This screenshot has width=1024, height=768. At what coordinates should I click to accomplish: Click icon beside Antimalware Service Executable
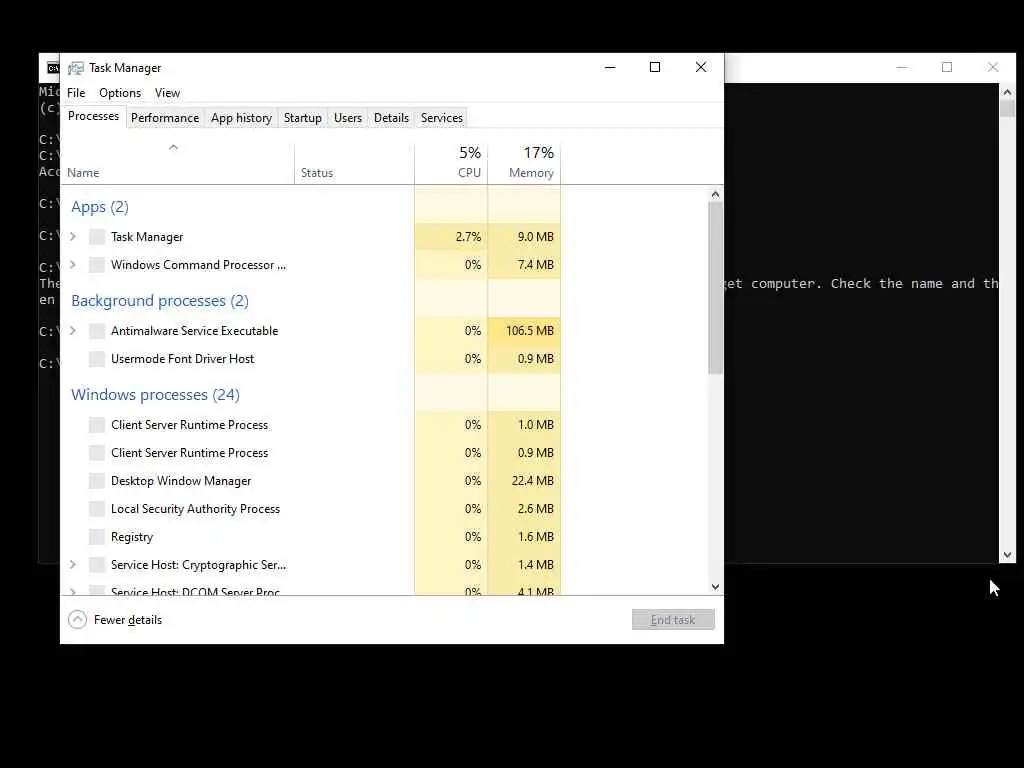(97, 331)
